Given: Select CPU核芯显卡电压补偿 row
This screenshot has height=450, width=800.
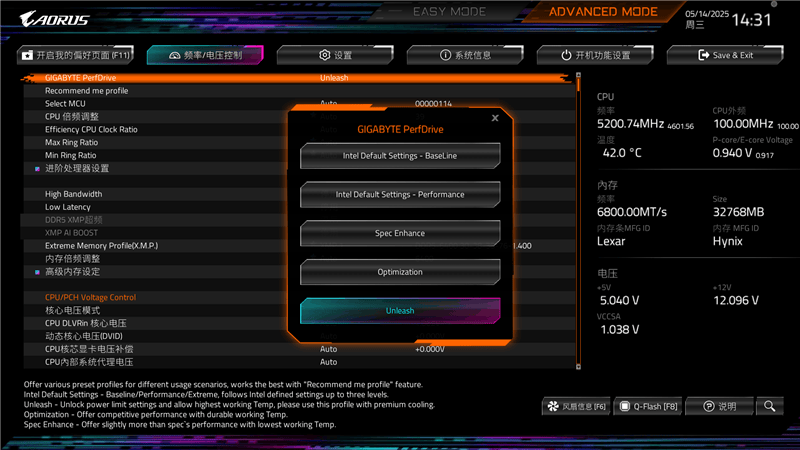Looking at the screenshot, I should click(298, 349).
